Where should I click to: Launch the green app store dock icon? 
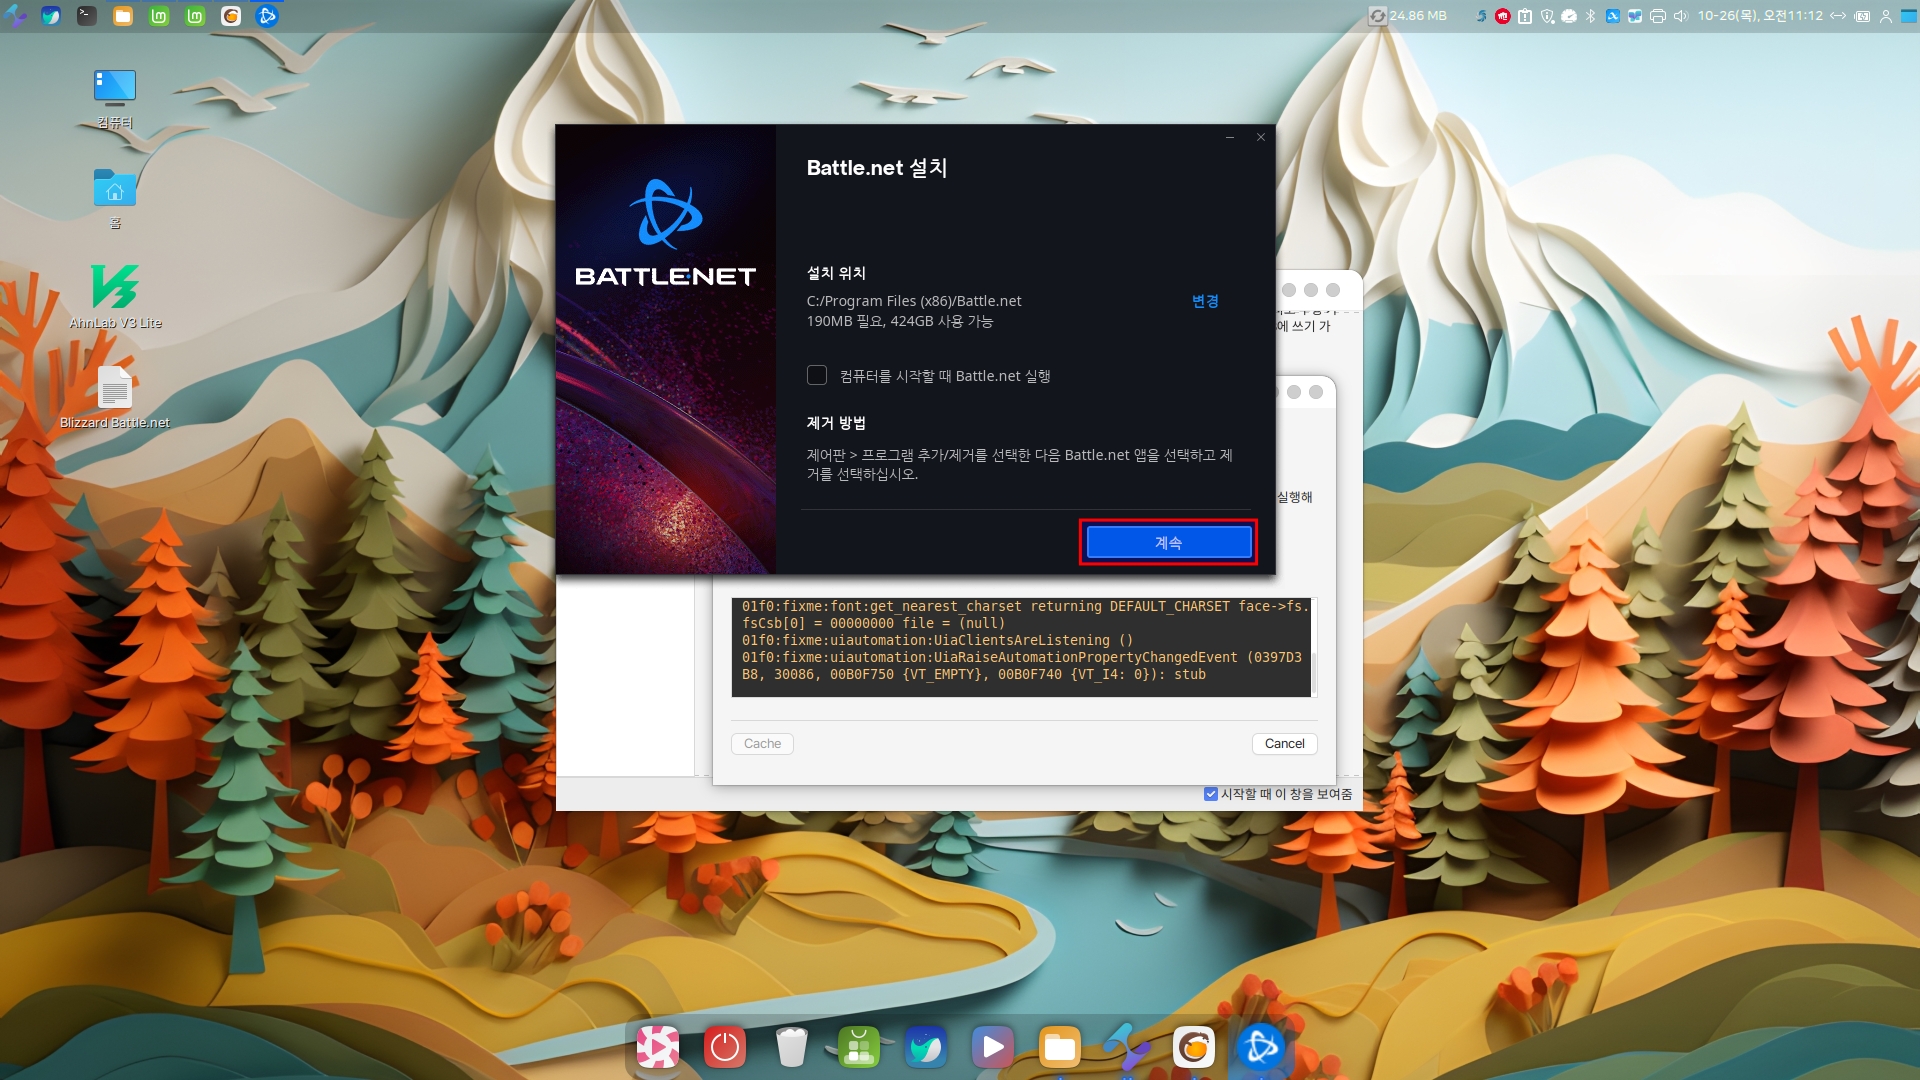858,1047
